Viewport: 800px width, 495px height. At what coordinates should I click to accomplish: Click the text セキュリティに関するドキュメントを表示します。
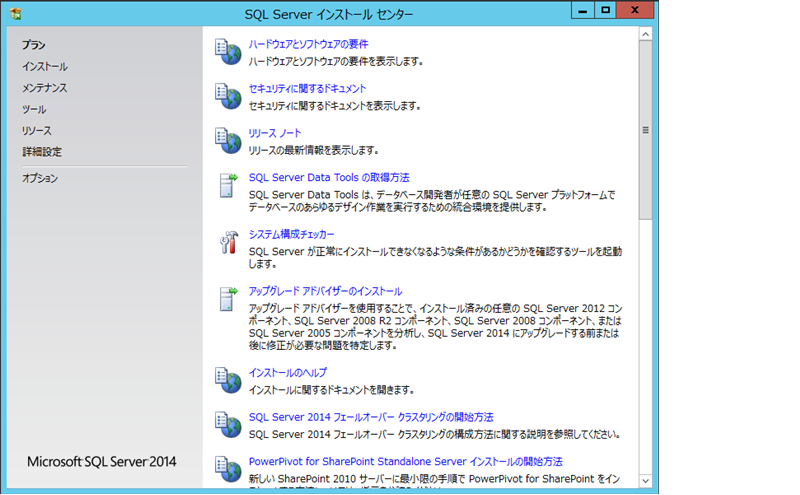(x=335, y=106)
